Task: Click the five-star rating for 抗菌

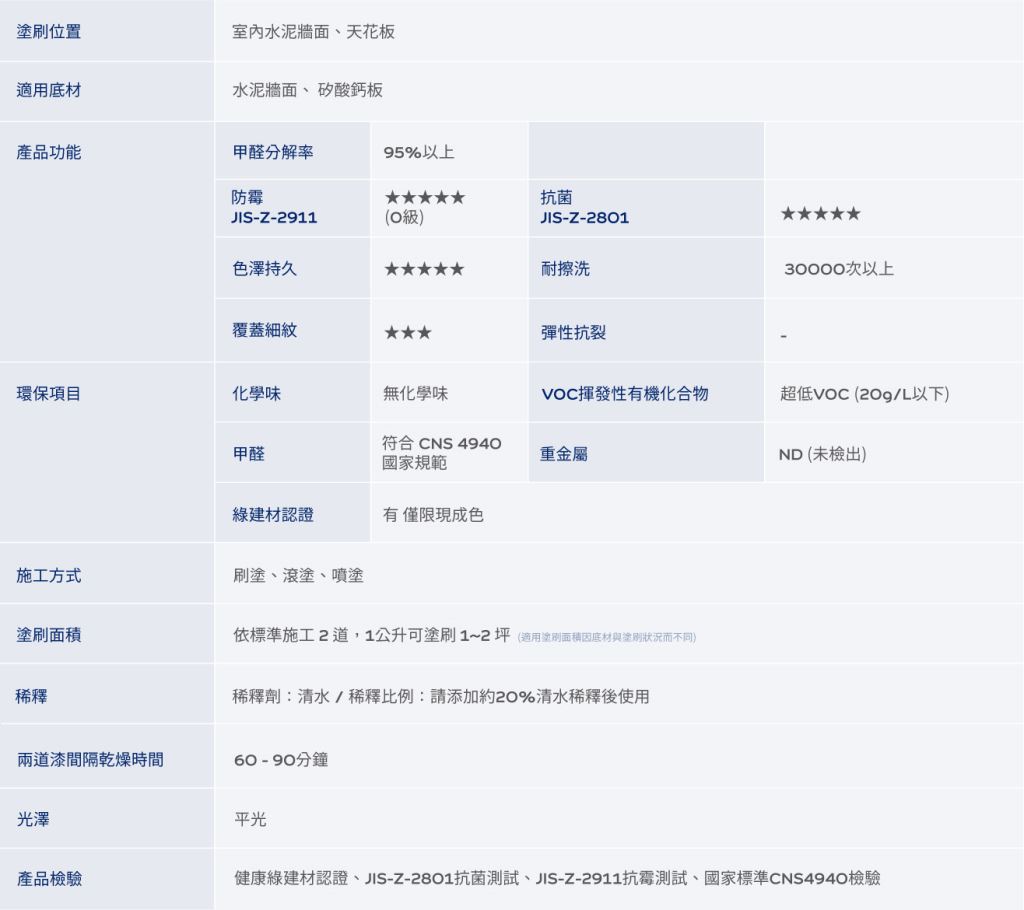Action: (x=819, y=215)
